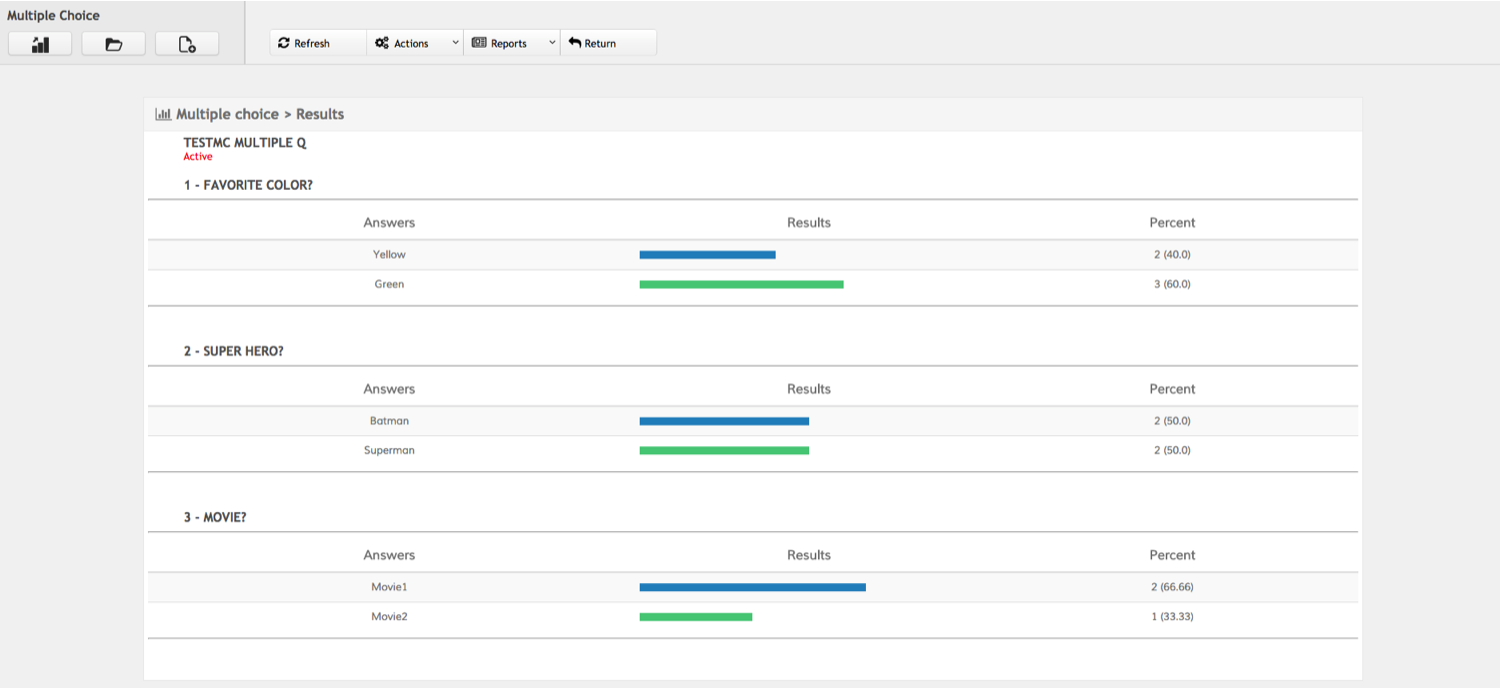
Task: Expand the Actions dropdown menu
Action: tap(414, 43)
